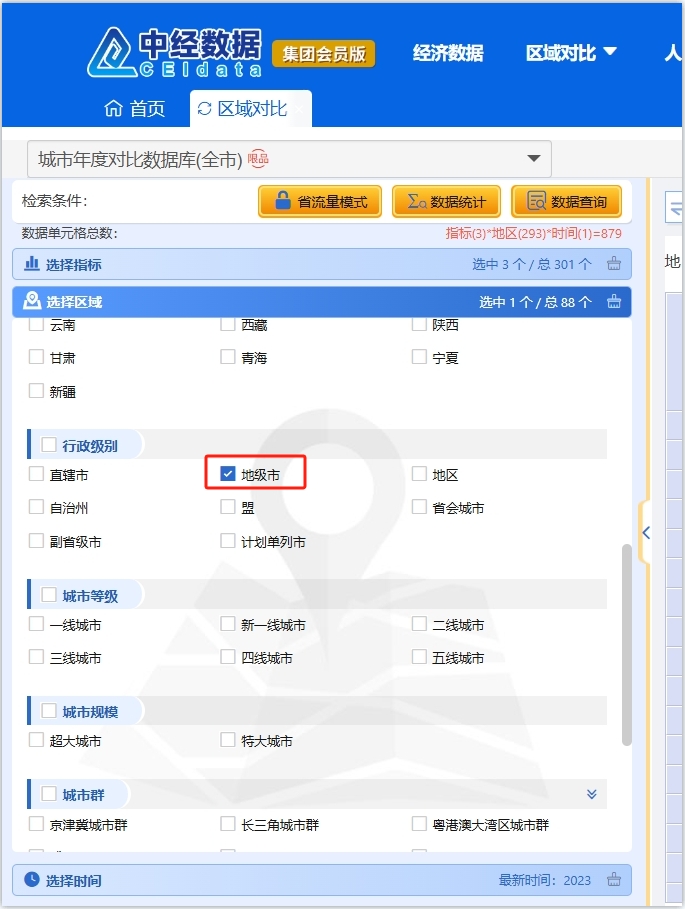Select all with 行政级别 group checkbox
This screenshot has width=685, height=909.
coord(49,445)
